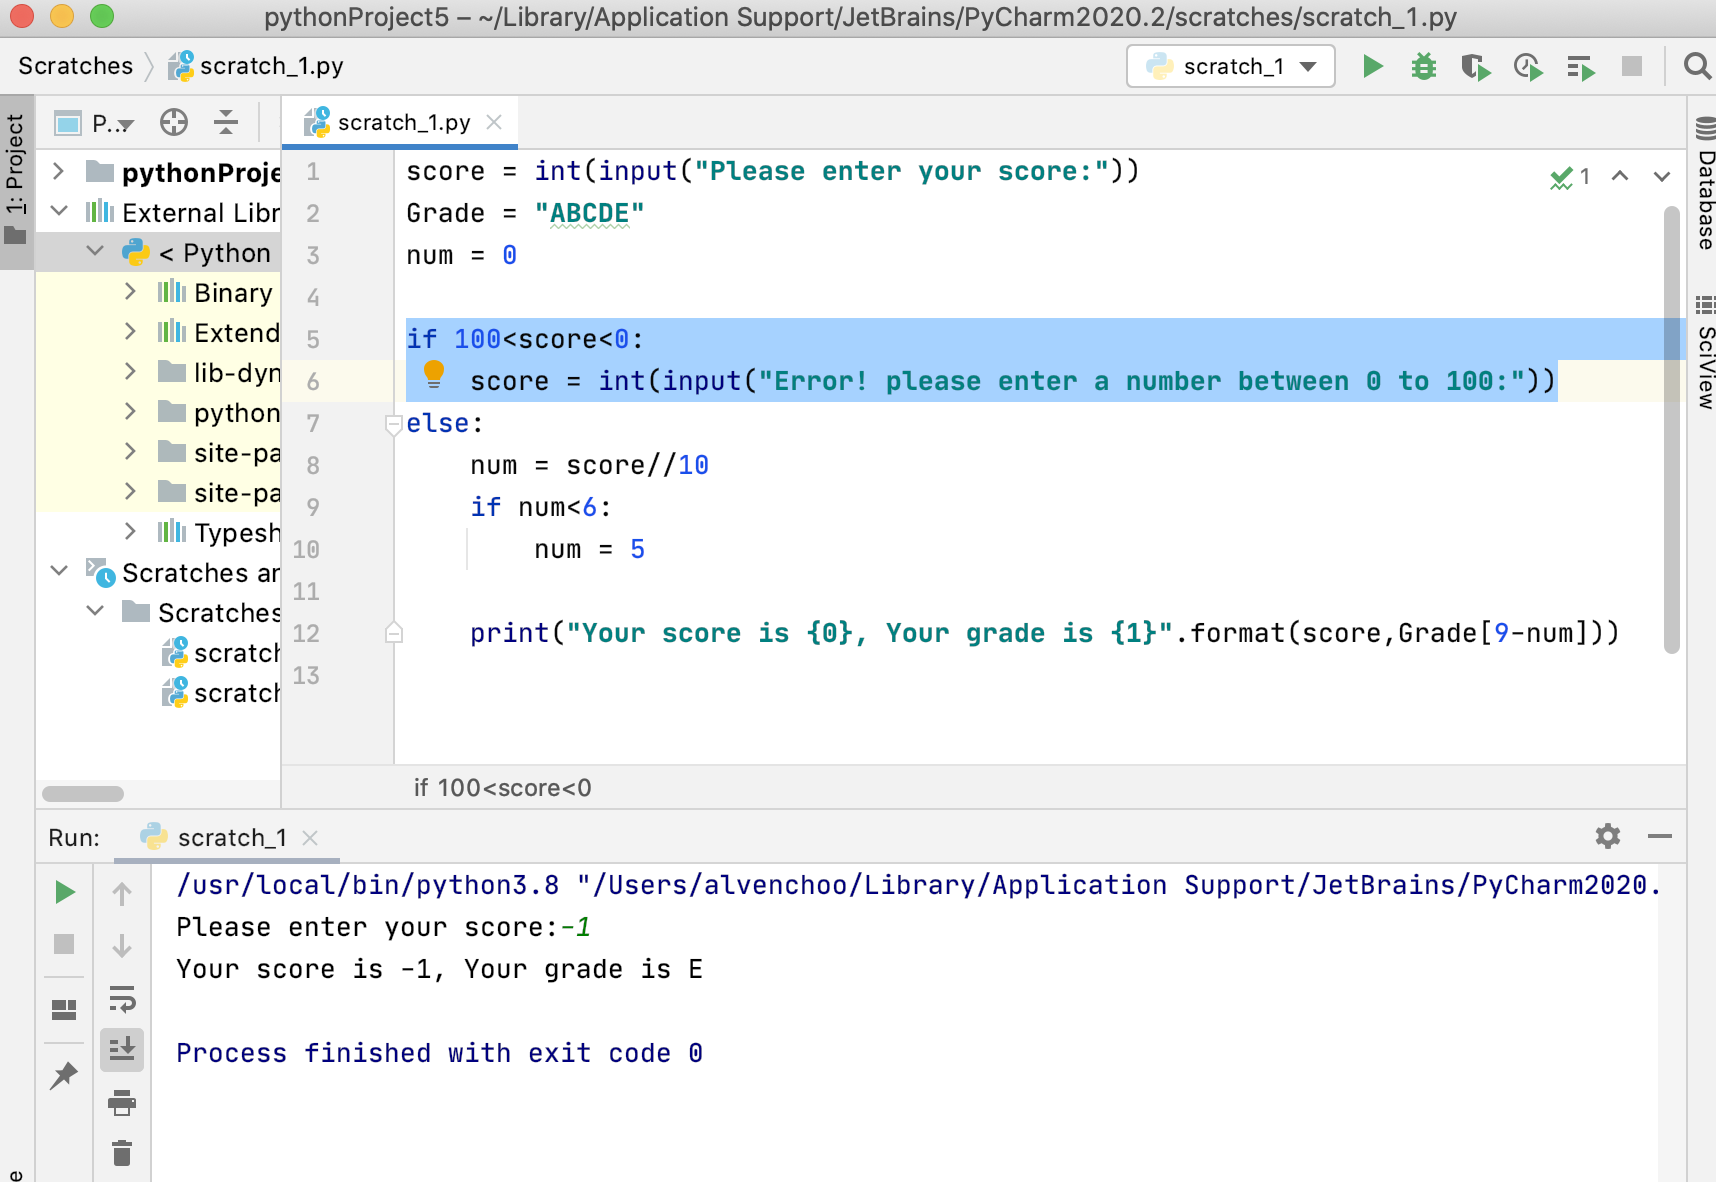Collapse the External Libraries node
Screen dimensions: 1716x1182
(x=59, y=212)
